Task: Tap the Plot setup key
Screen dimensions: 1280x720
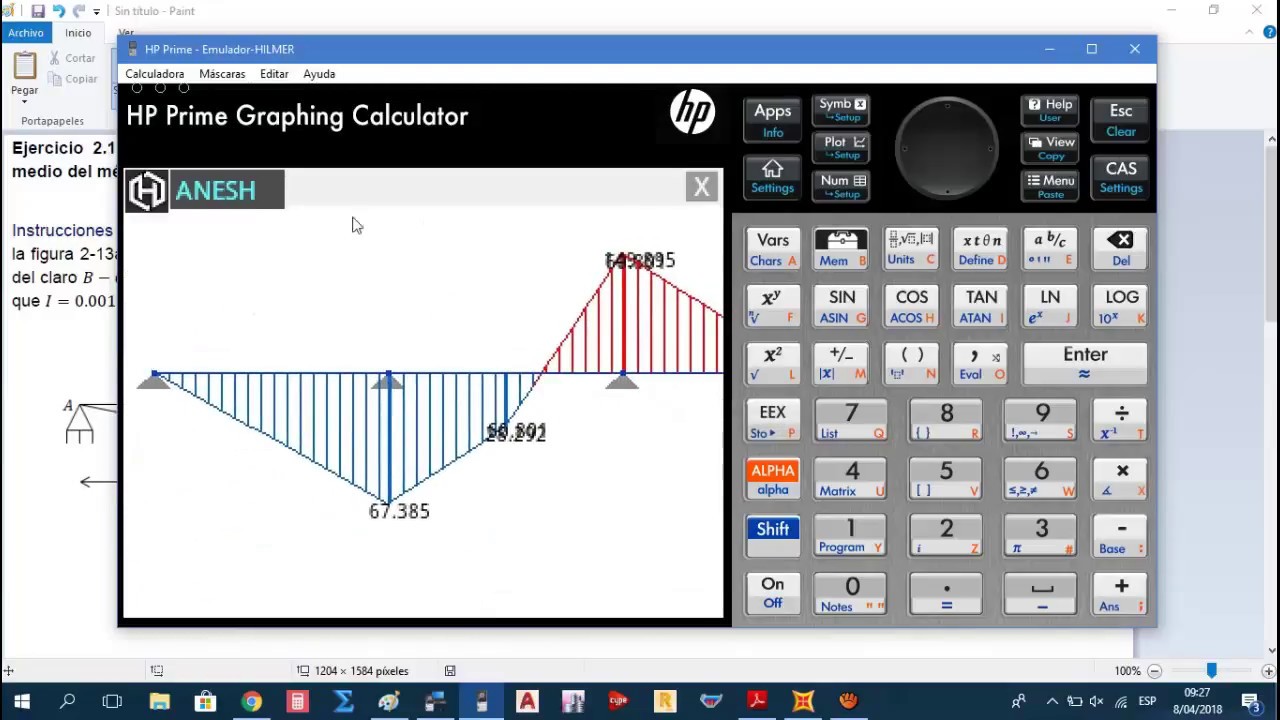Action: pos(841,148)
